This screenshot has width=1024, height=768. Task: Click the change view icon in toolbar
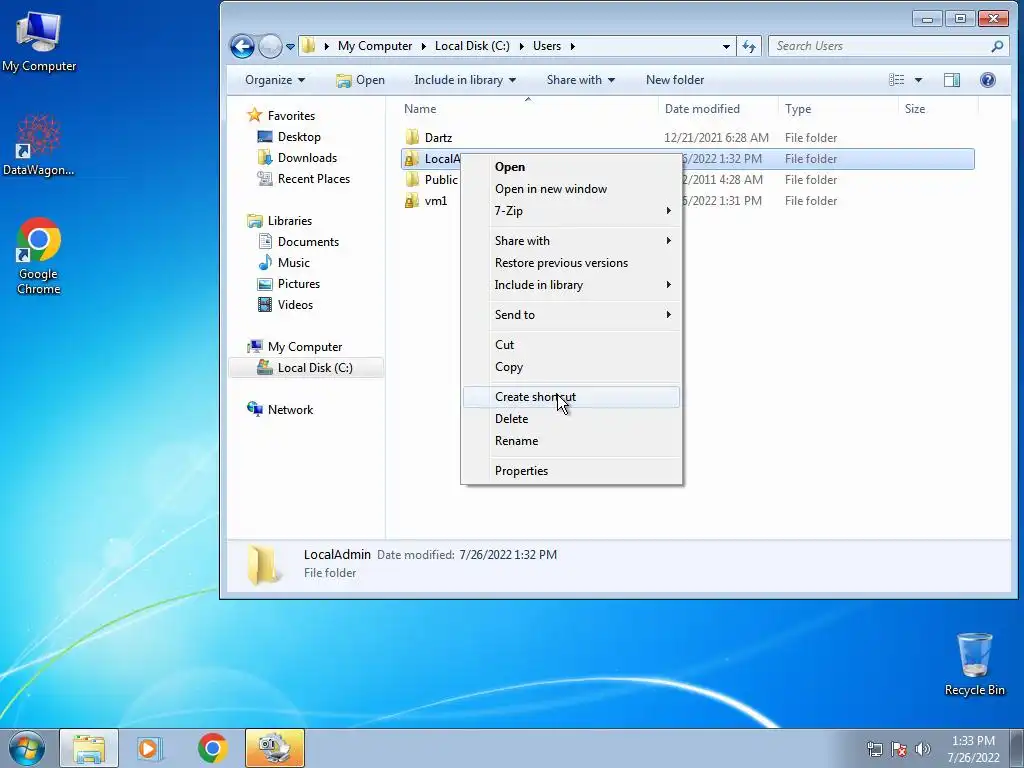(x=897, y=80)
